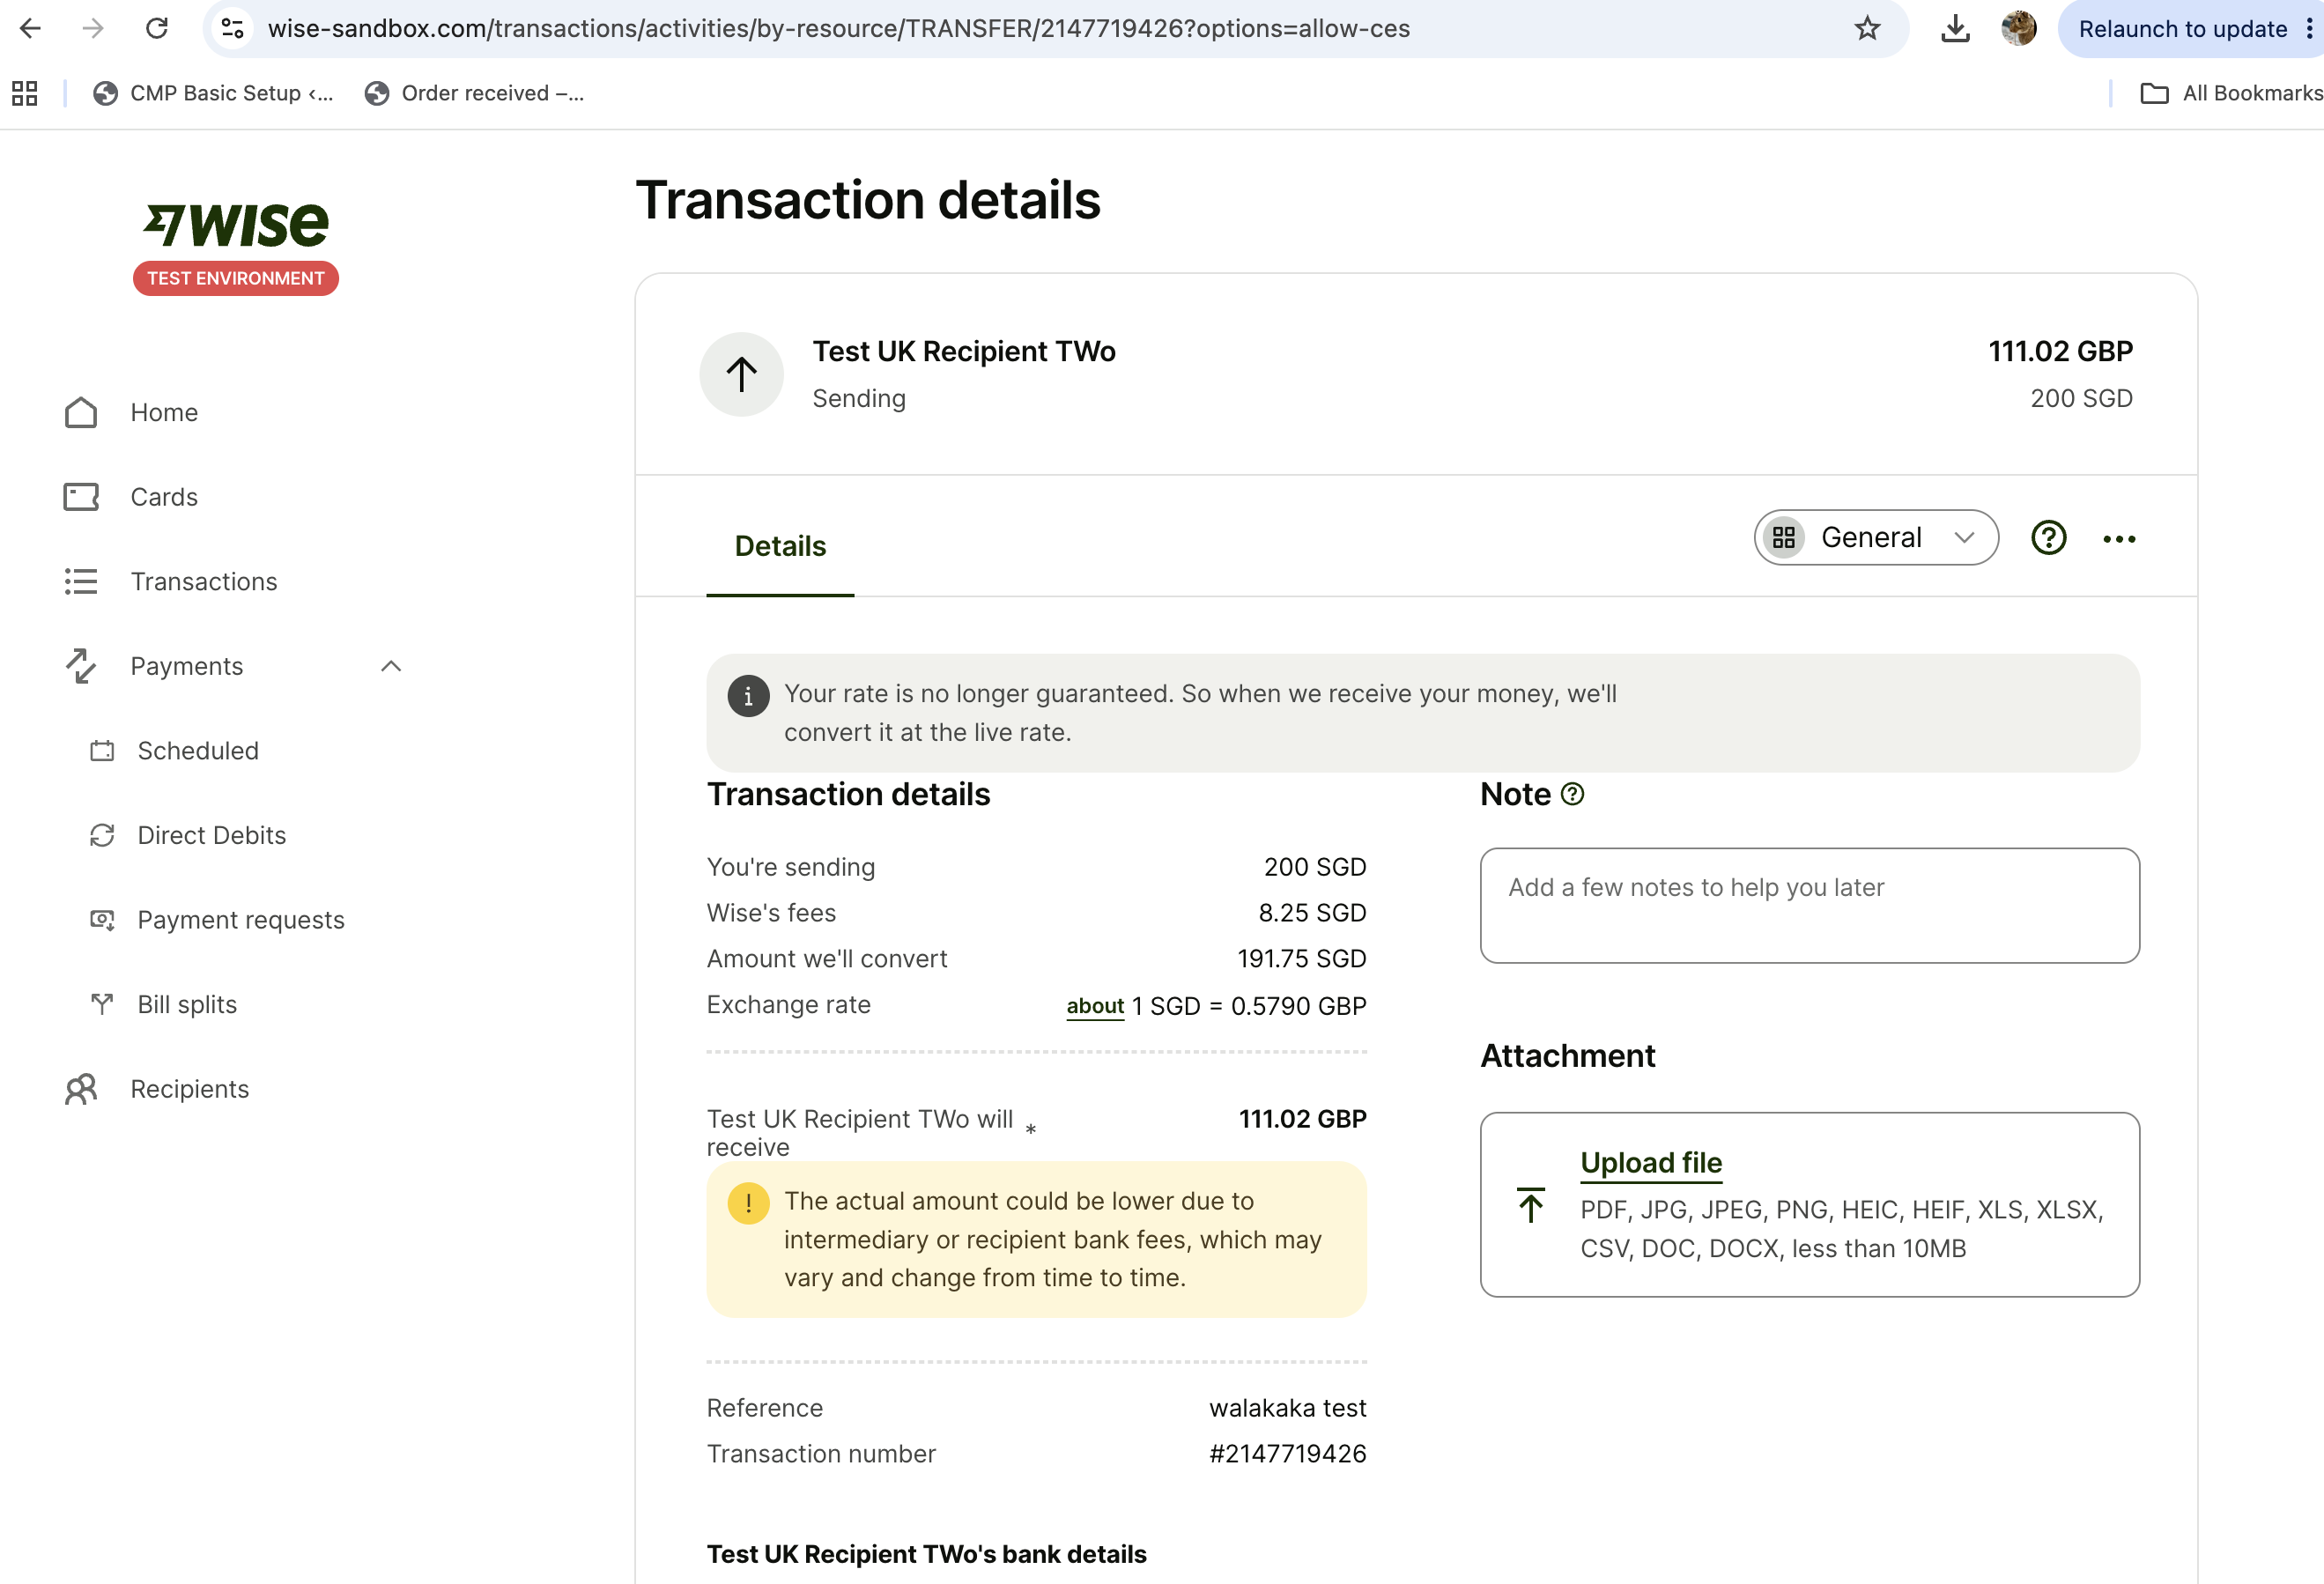Open Transactions in sidebar
The image size is (2324, 1584).
[x=204, y=581]
